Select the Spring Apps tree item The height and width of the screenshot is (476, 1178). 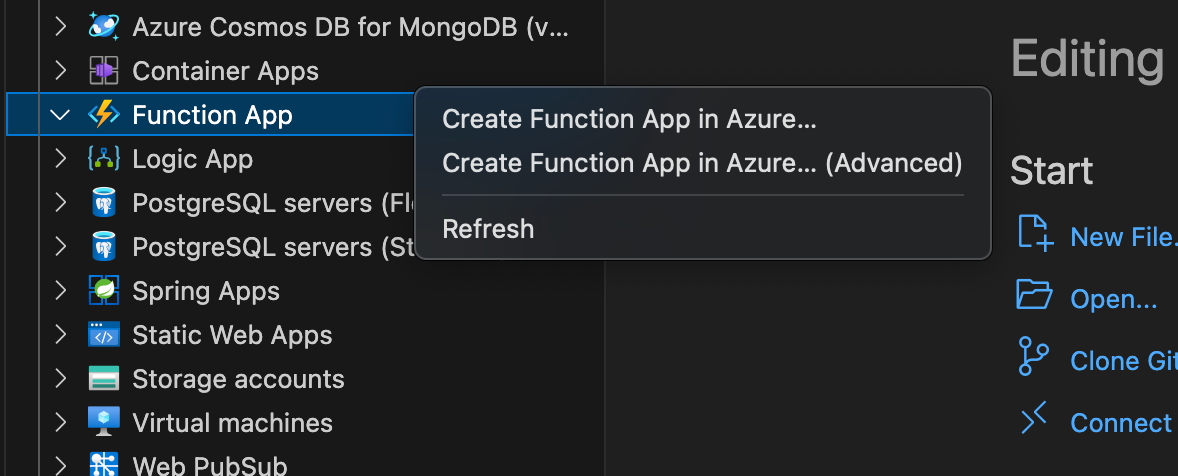click(206, 291)
